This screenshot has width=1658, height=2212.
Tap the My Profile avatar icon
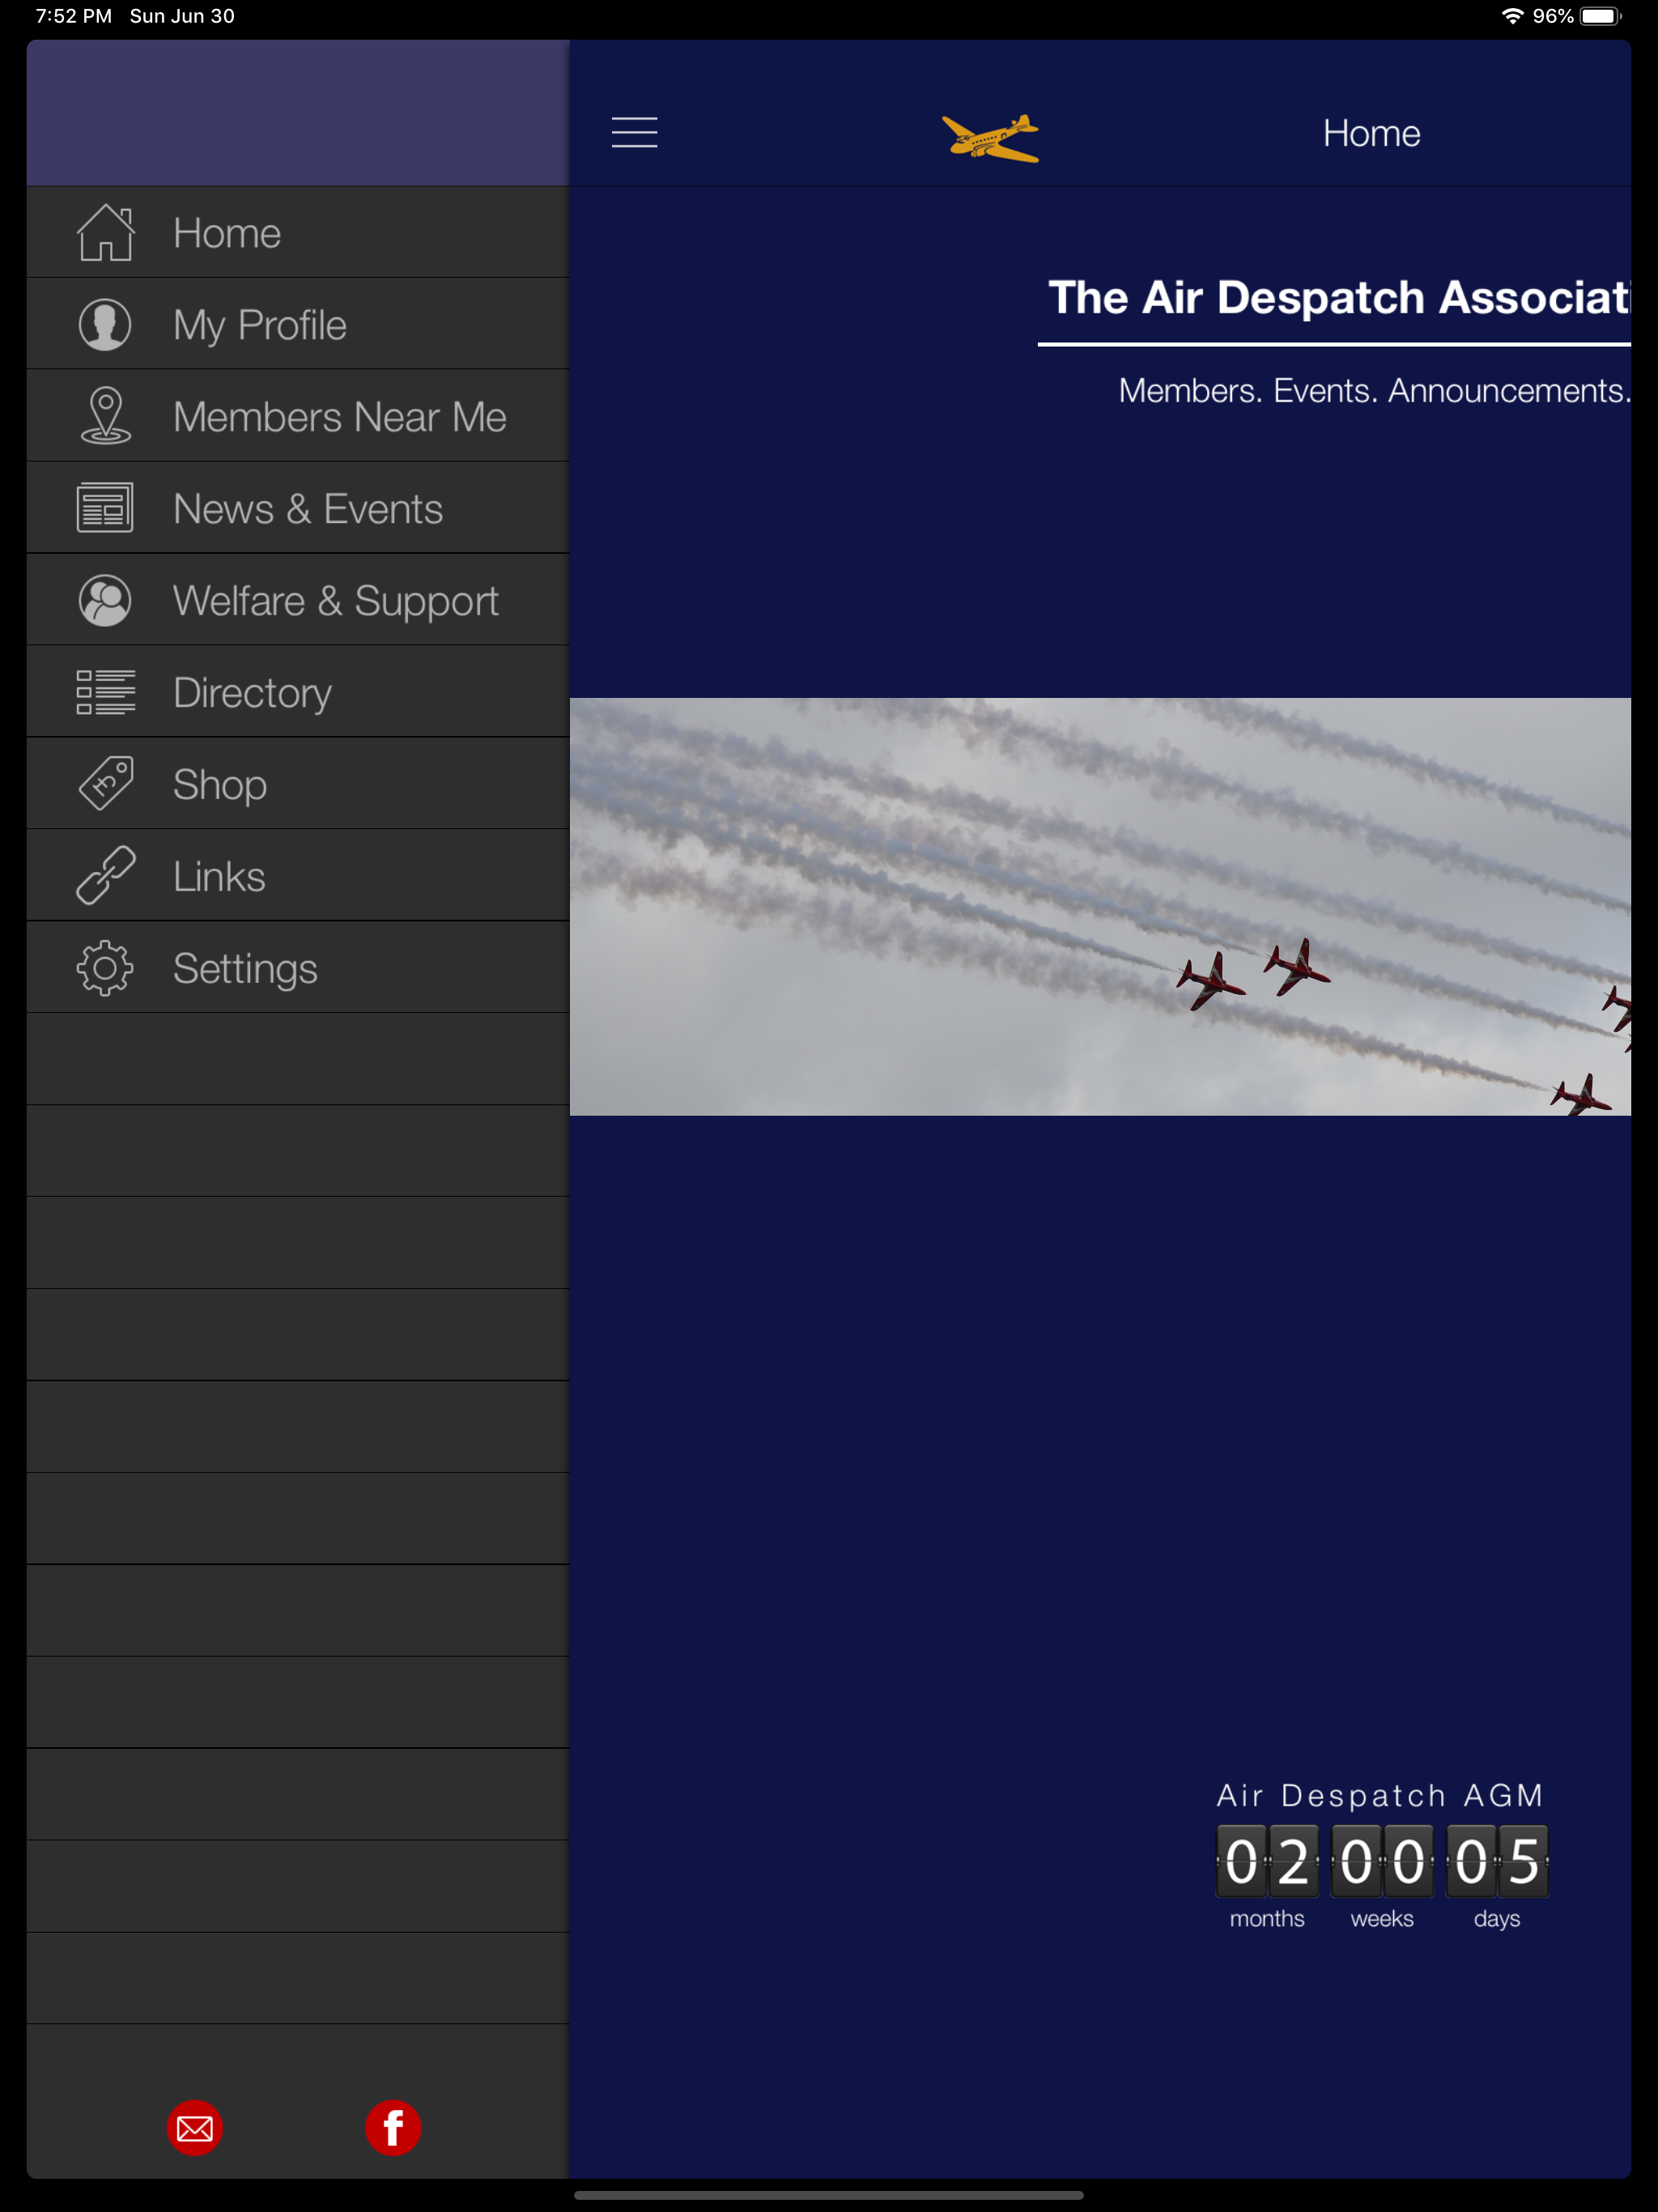coord(105,324)
